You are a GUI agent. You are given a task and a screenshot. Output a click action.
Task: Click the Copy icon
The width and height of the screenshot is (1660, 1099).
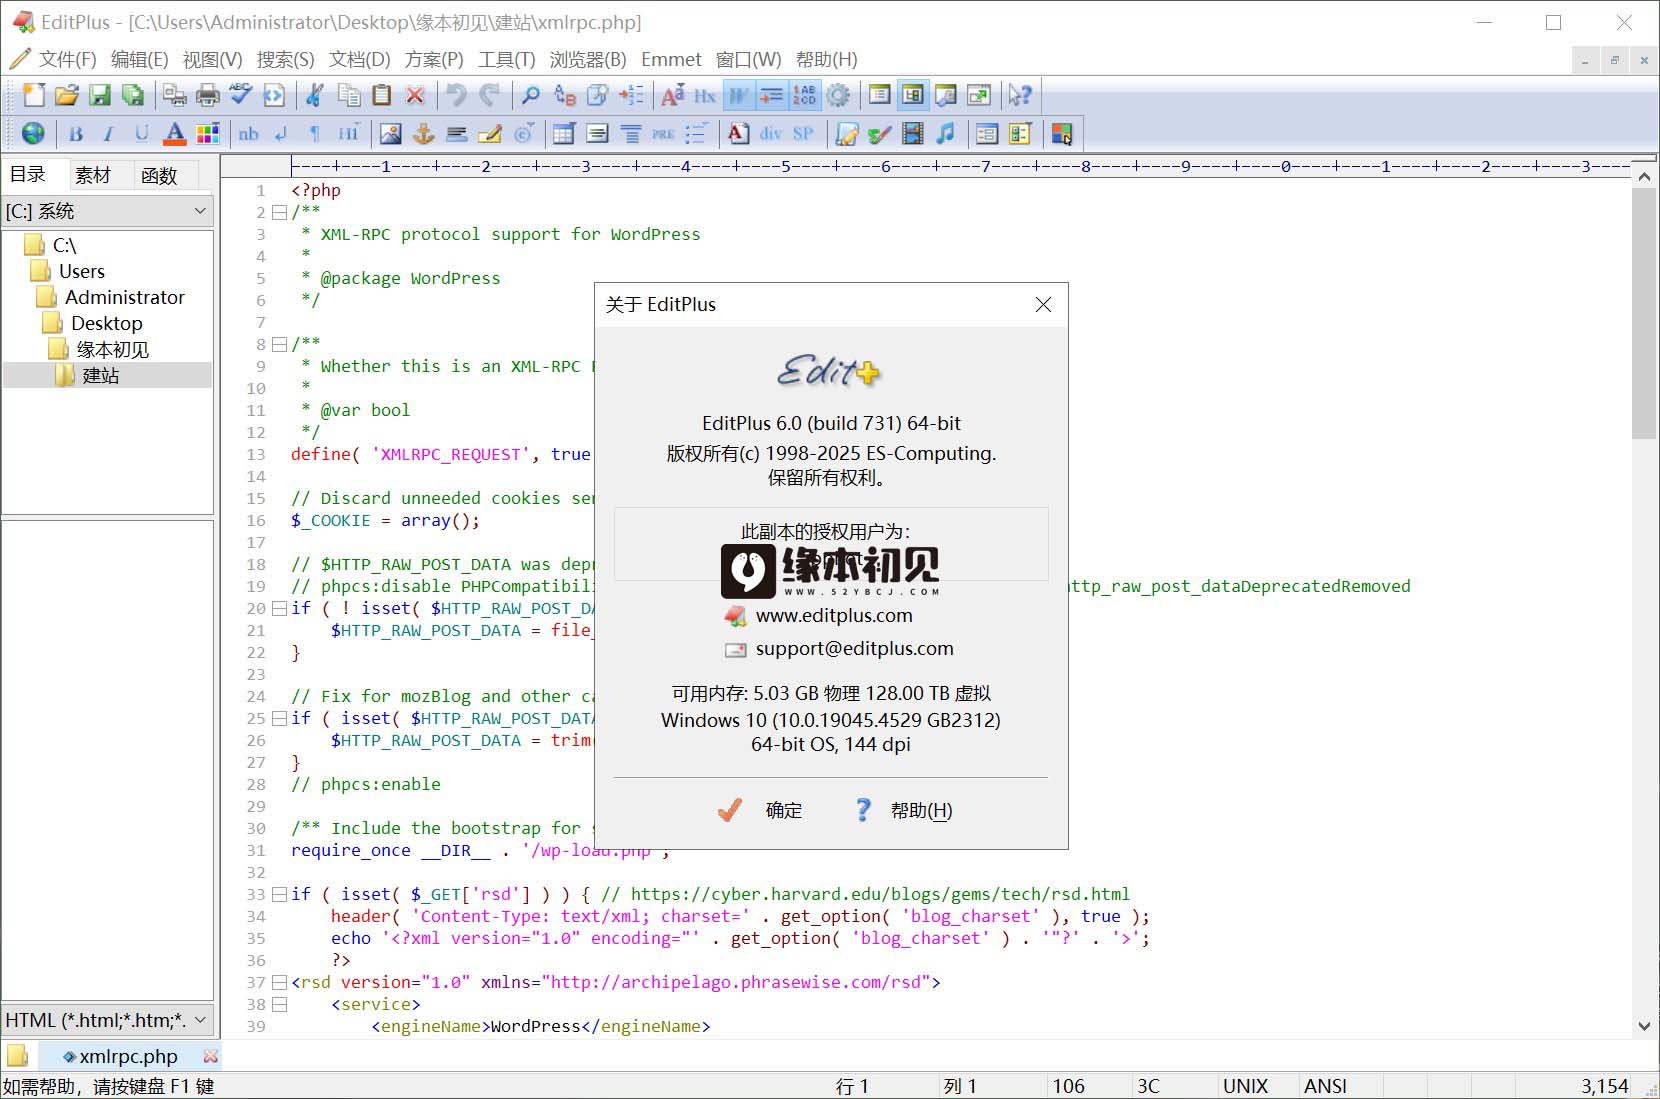[x=349, y=95]
